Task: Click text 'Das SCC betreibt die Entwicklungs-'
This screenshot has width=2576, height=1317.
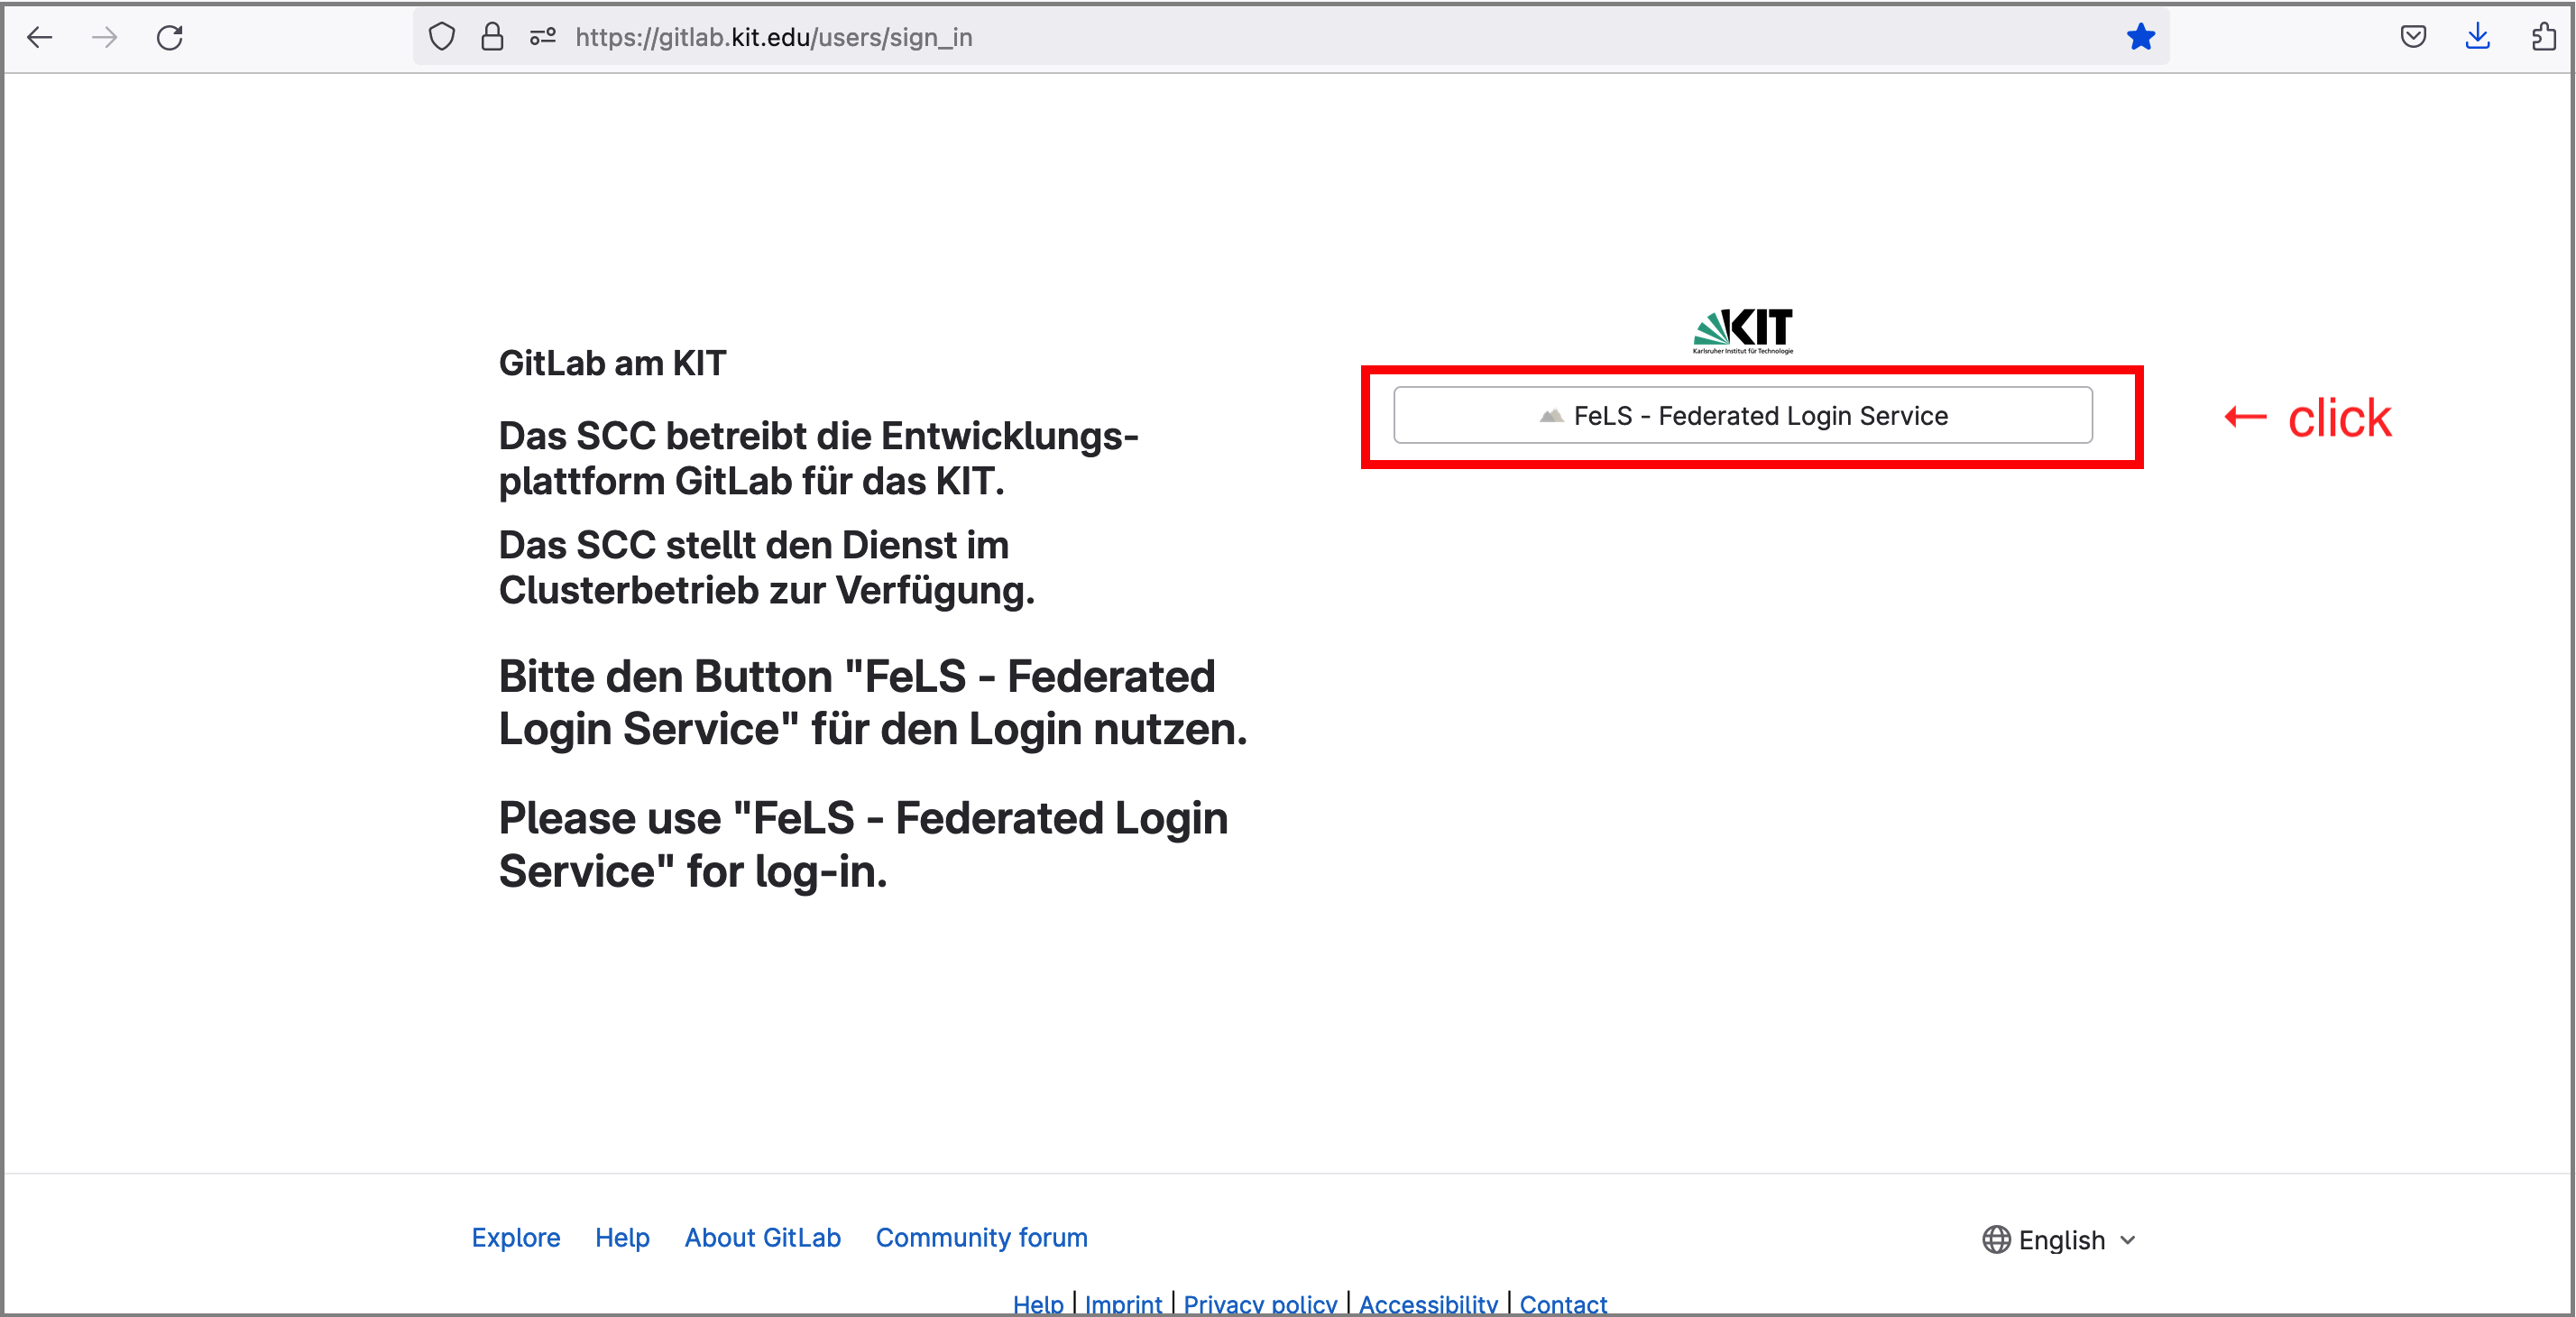Action: pyautogui.click(x=819, y=436)
